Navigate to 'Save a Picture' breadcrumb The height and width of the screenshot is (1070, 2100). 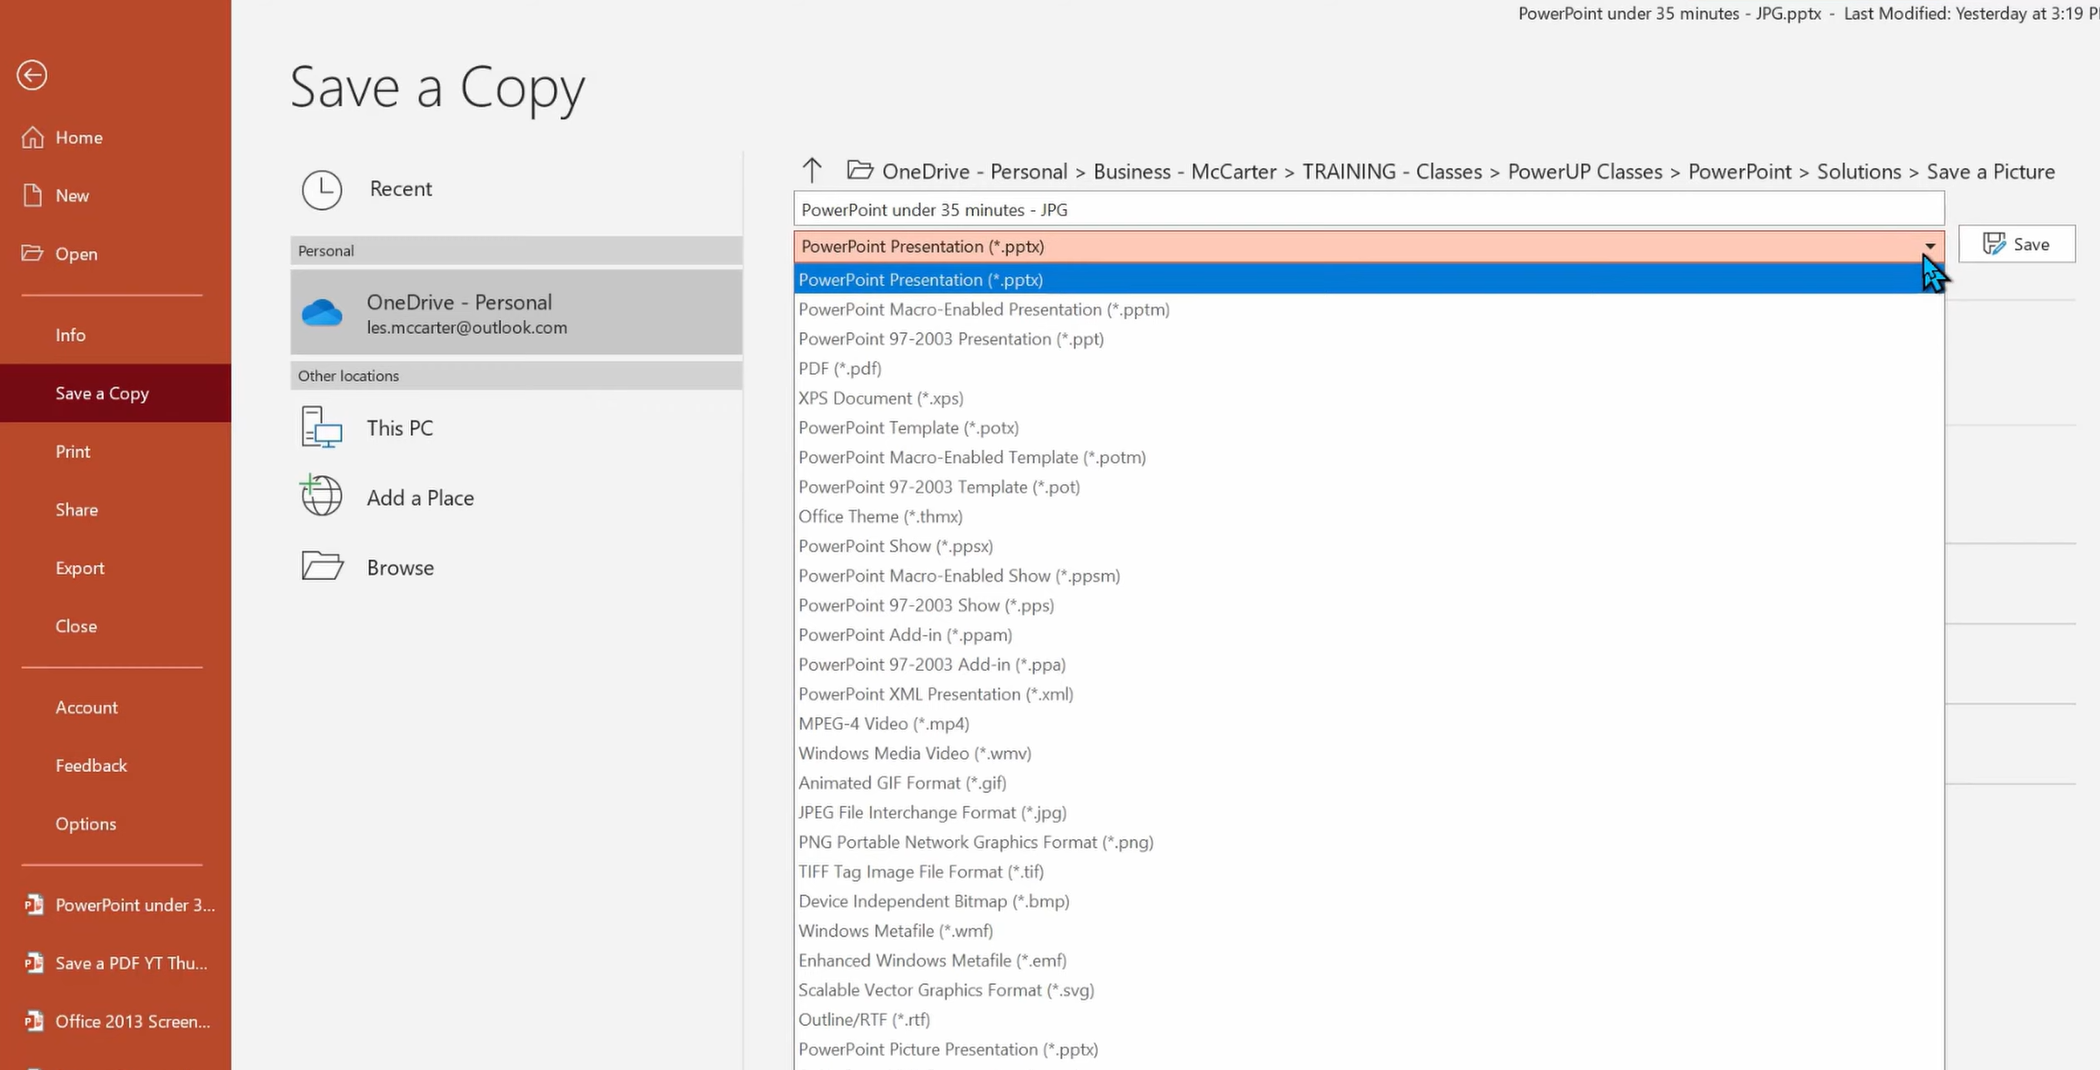pos(1990,171)
